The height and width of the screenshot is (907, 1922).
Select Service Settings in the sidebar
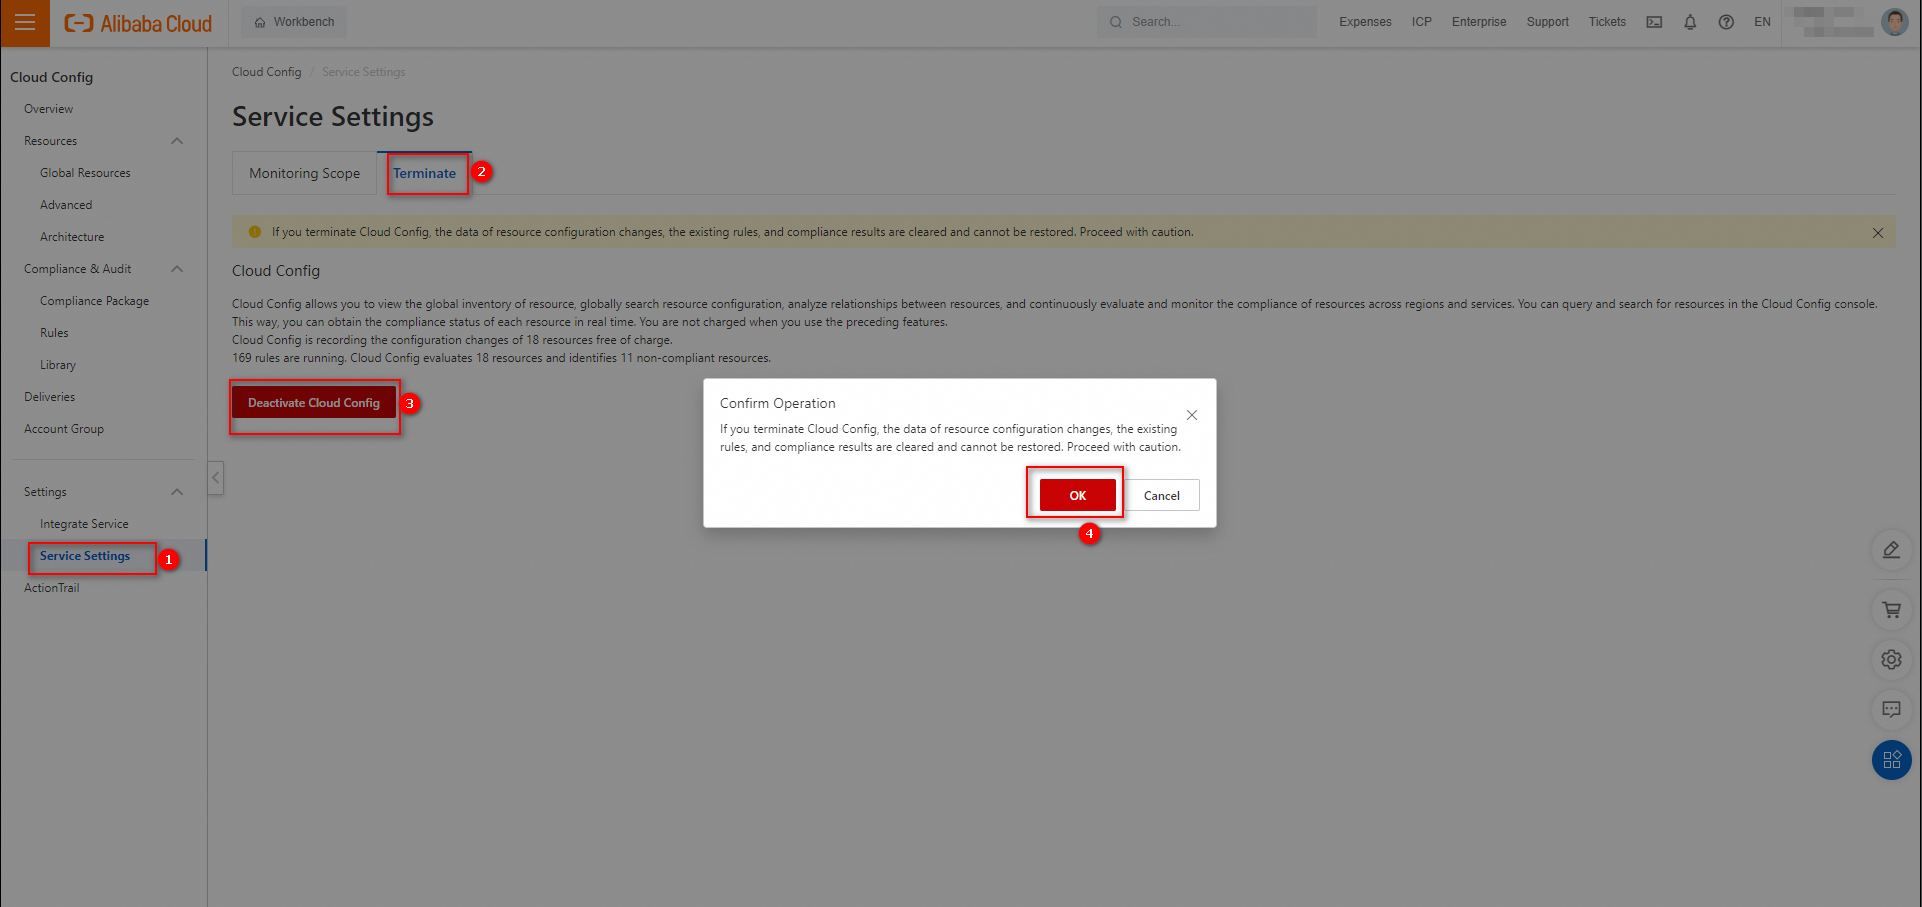pos(85,556)
